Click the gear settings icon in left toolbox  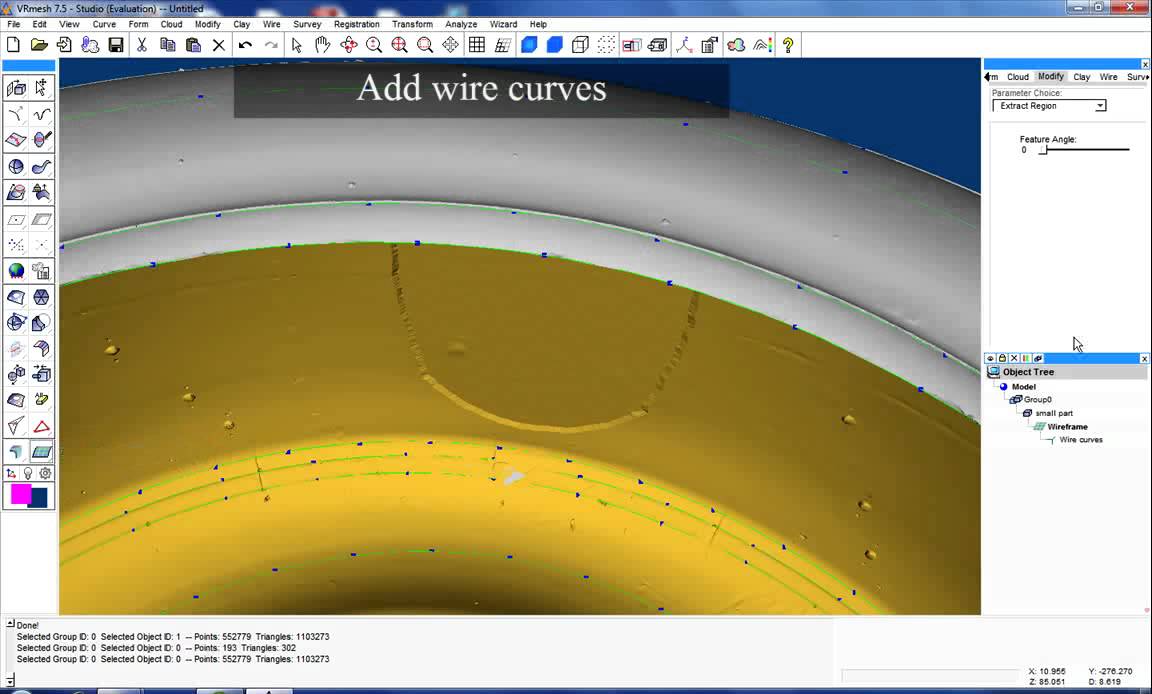pyautogui.click(x=46, y=474)
